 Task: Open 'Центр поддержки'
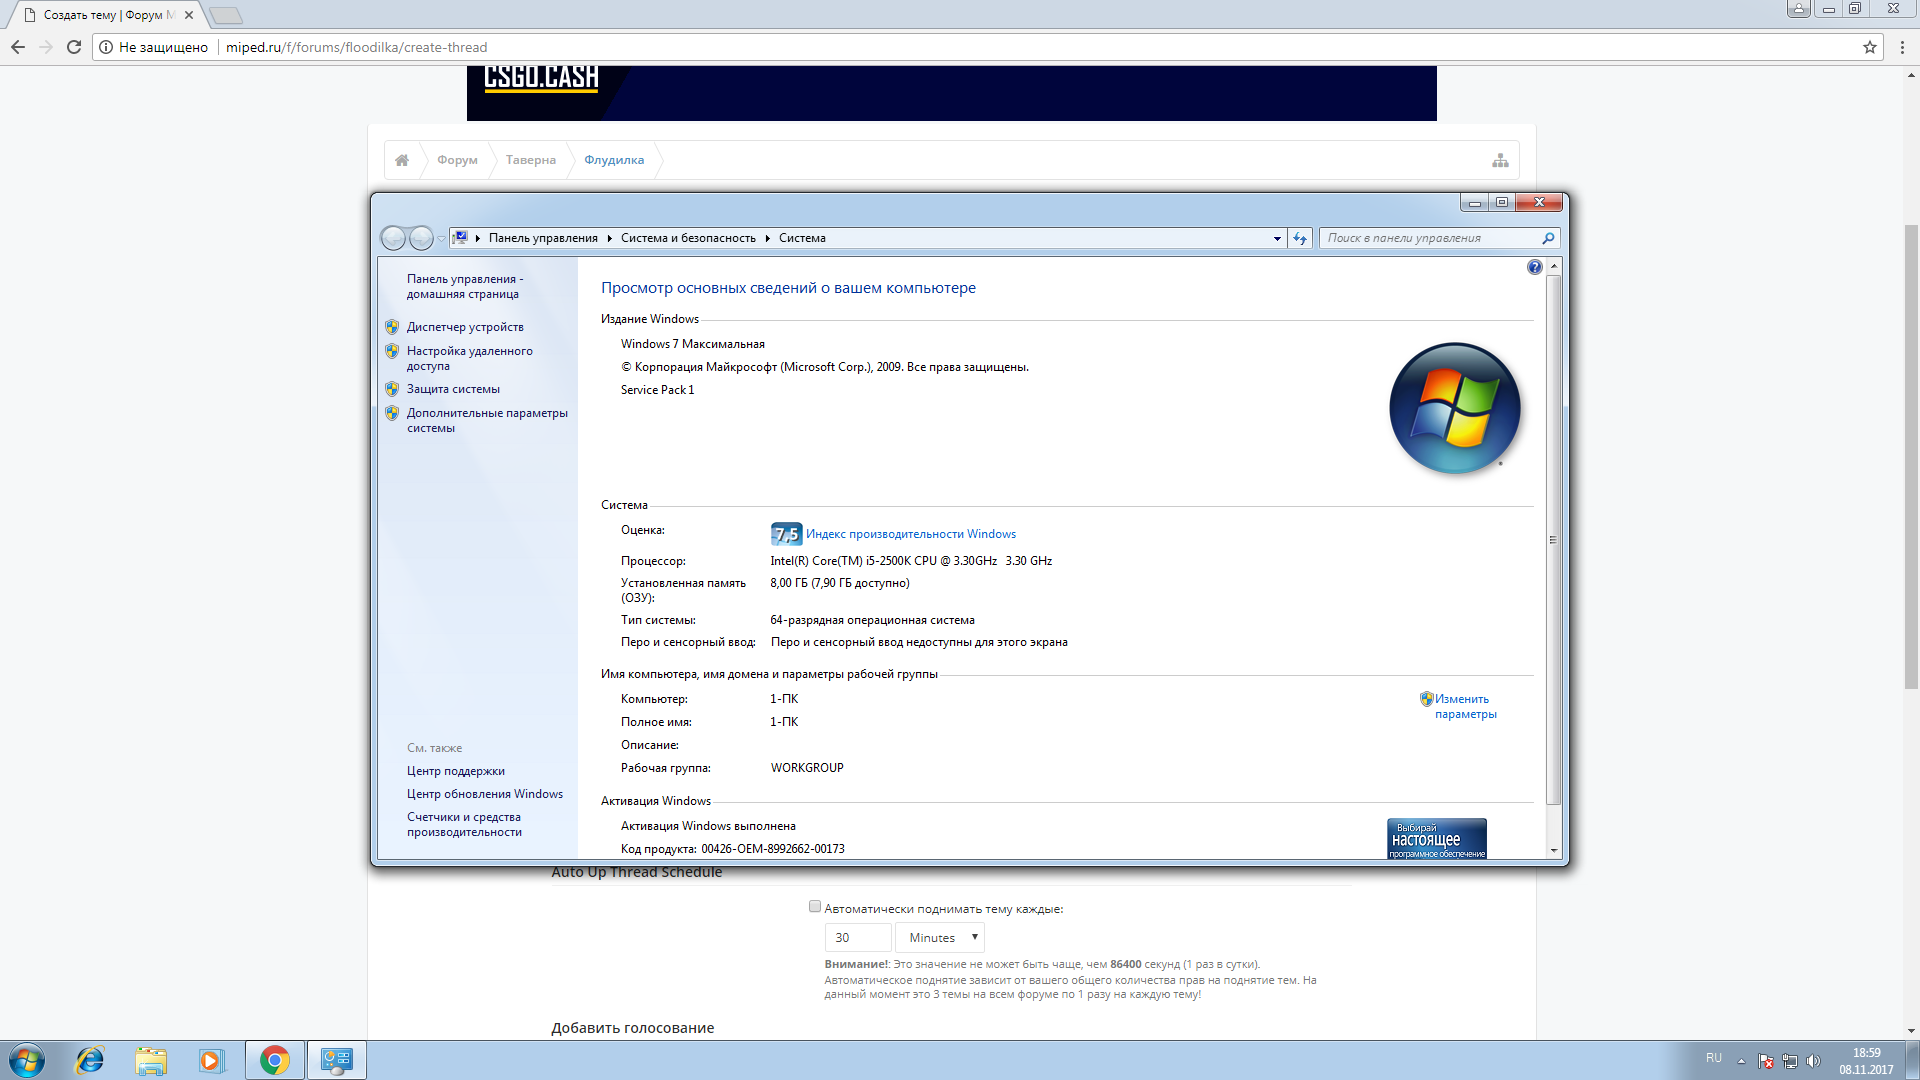click(455, 771)
